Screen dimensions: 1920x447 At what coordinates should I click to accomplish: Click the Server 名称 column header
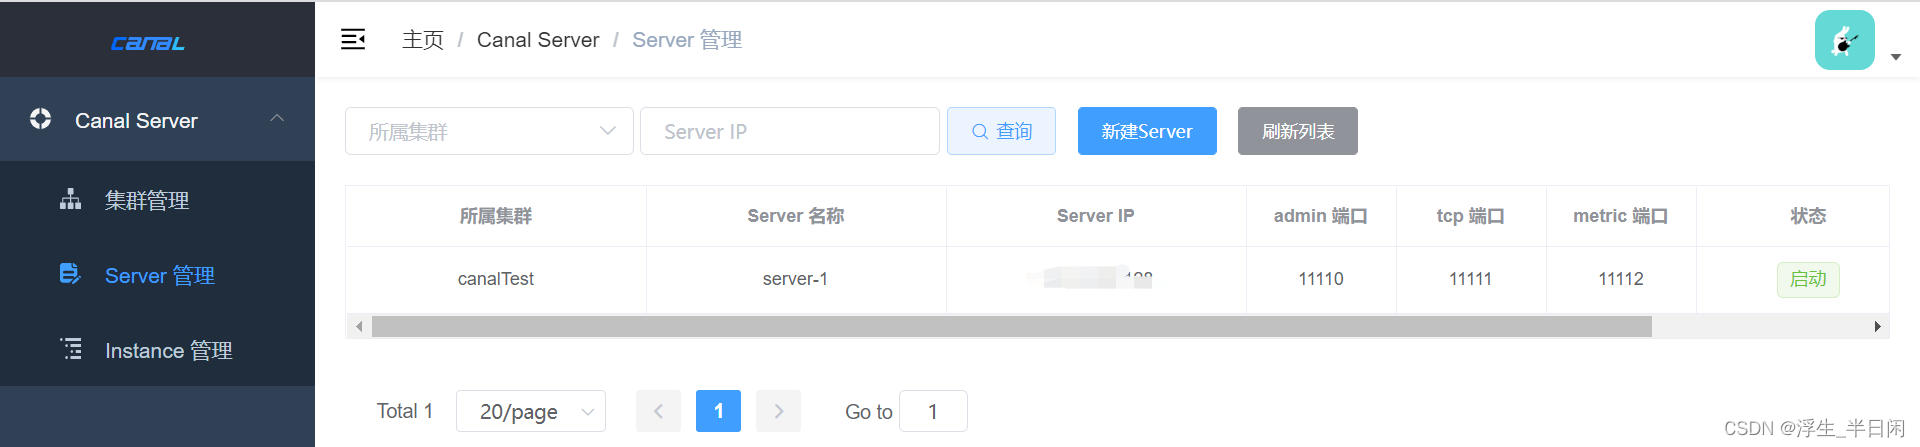(x=796, y=216)
